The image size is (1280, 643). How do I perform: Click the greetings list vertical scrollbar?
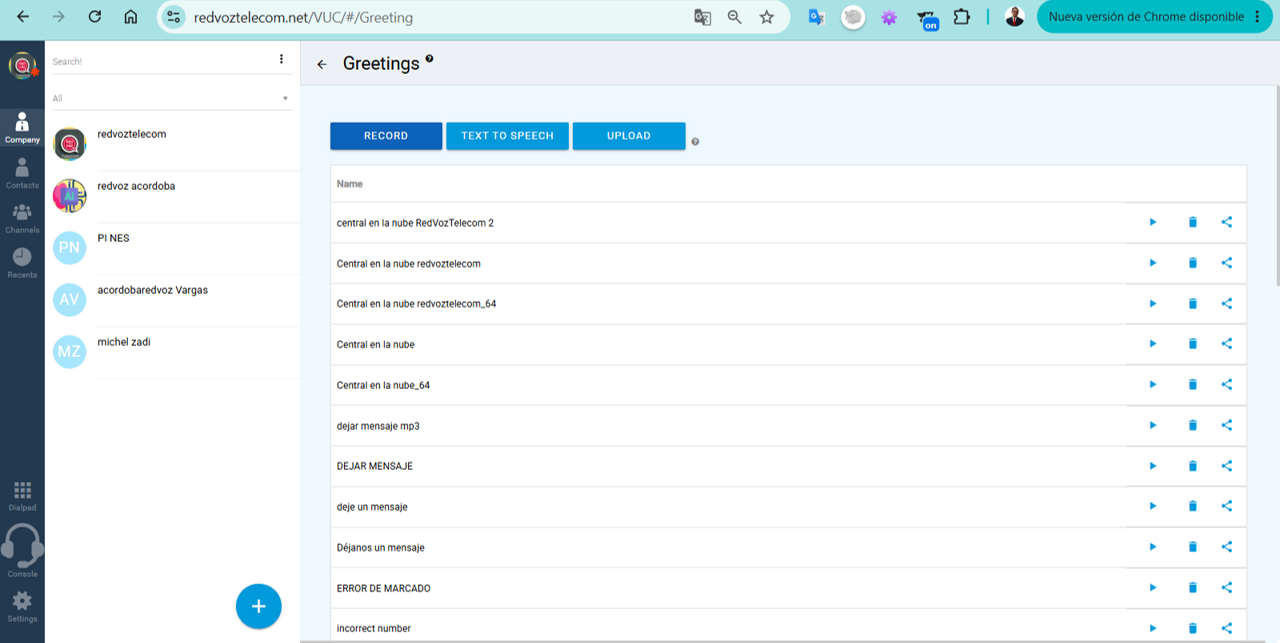tap(1276, 185)
